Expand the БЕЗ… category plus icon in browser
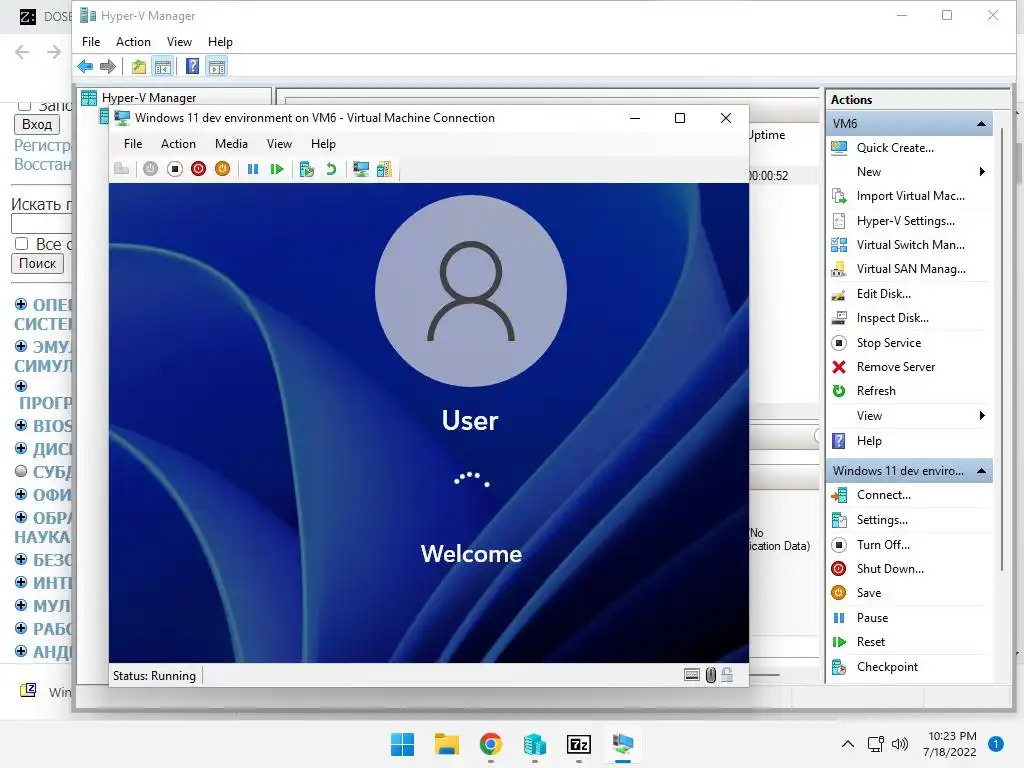Image resolution: width=1024 pixels, height=768 pixels. [21, 560]
